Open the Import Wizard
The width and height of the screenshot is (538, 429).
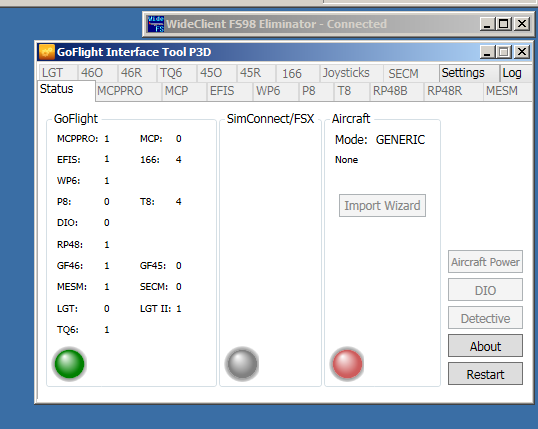382,206
